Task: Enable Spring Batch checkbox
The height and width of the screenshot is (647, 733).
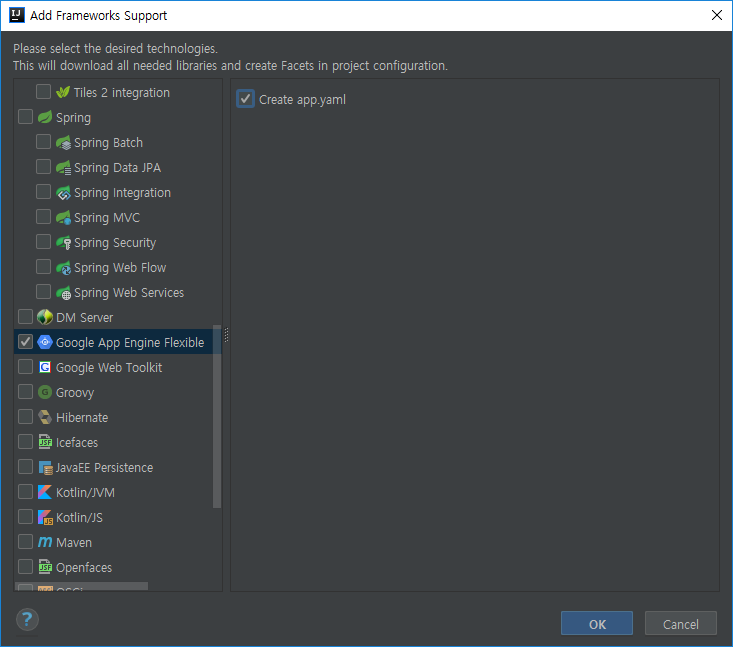Action: coord(43,142)
